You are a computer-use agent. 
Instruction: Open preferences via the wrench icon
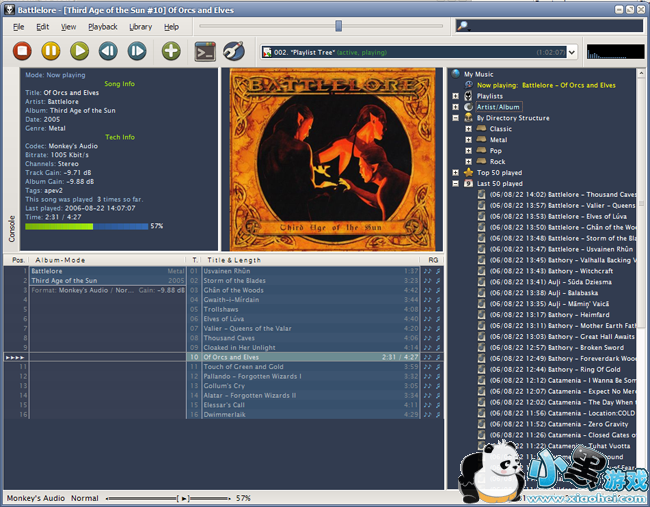[234, 51]
